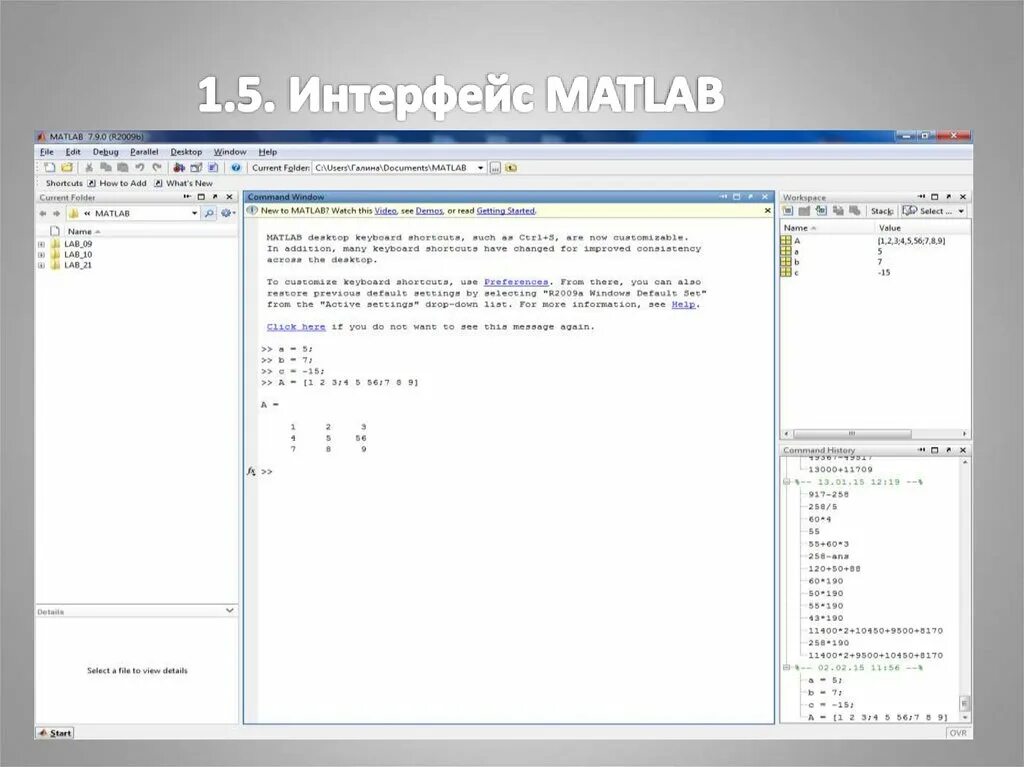Click Delete icon in Workspace toolbar
This screenshot has height=767, width=1024.
pos(854,211)
